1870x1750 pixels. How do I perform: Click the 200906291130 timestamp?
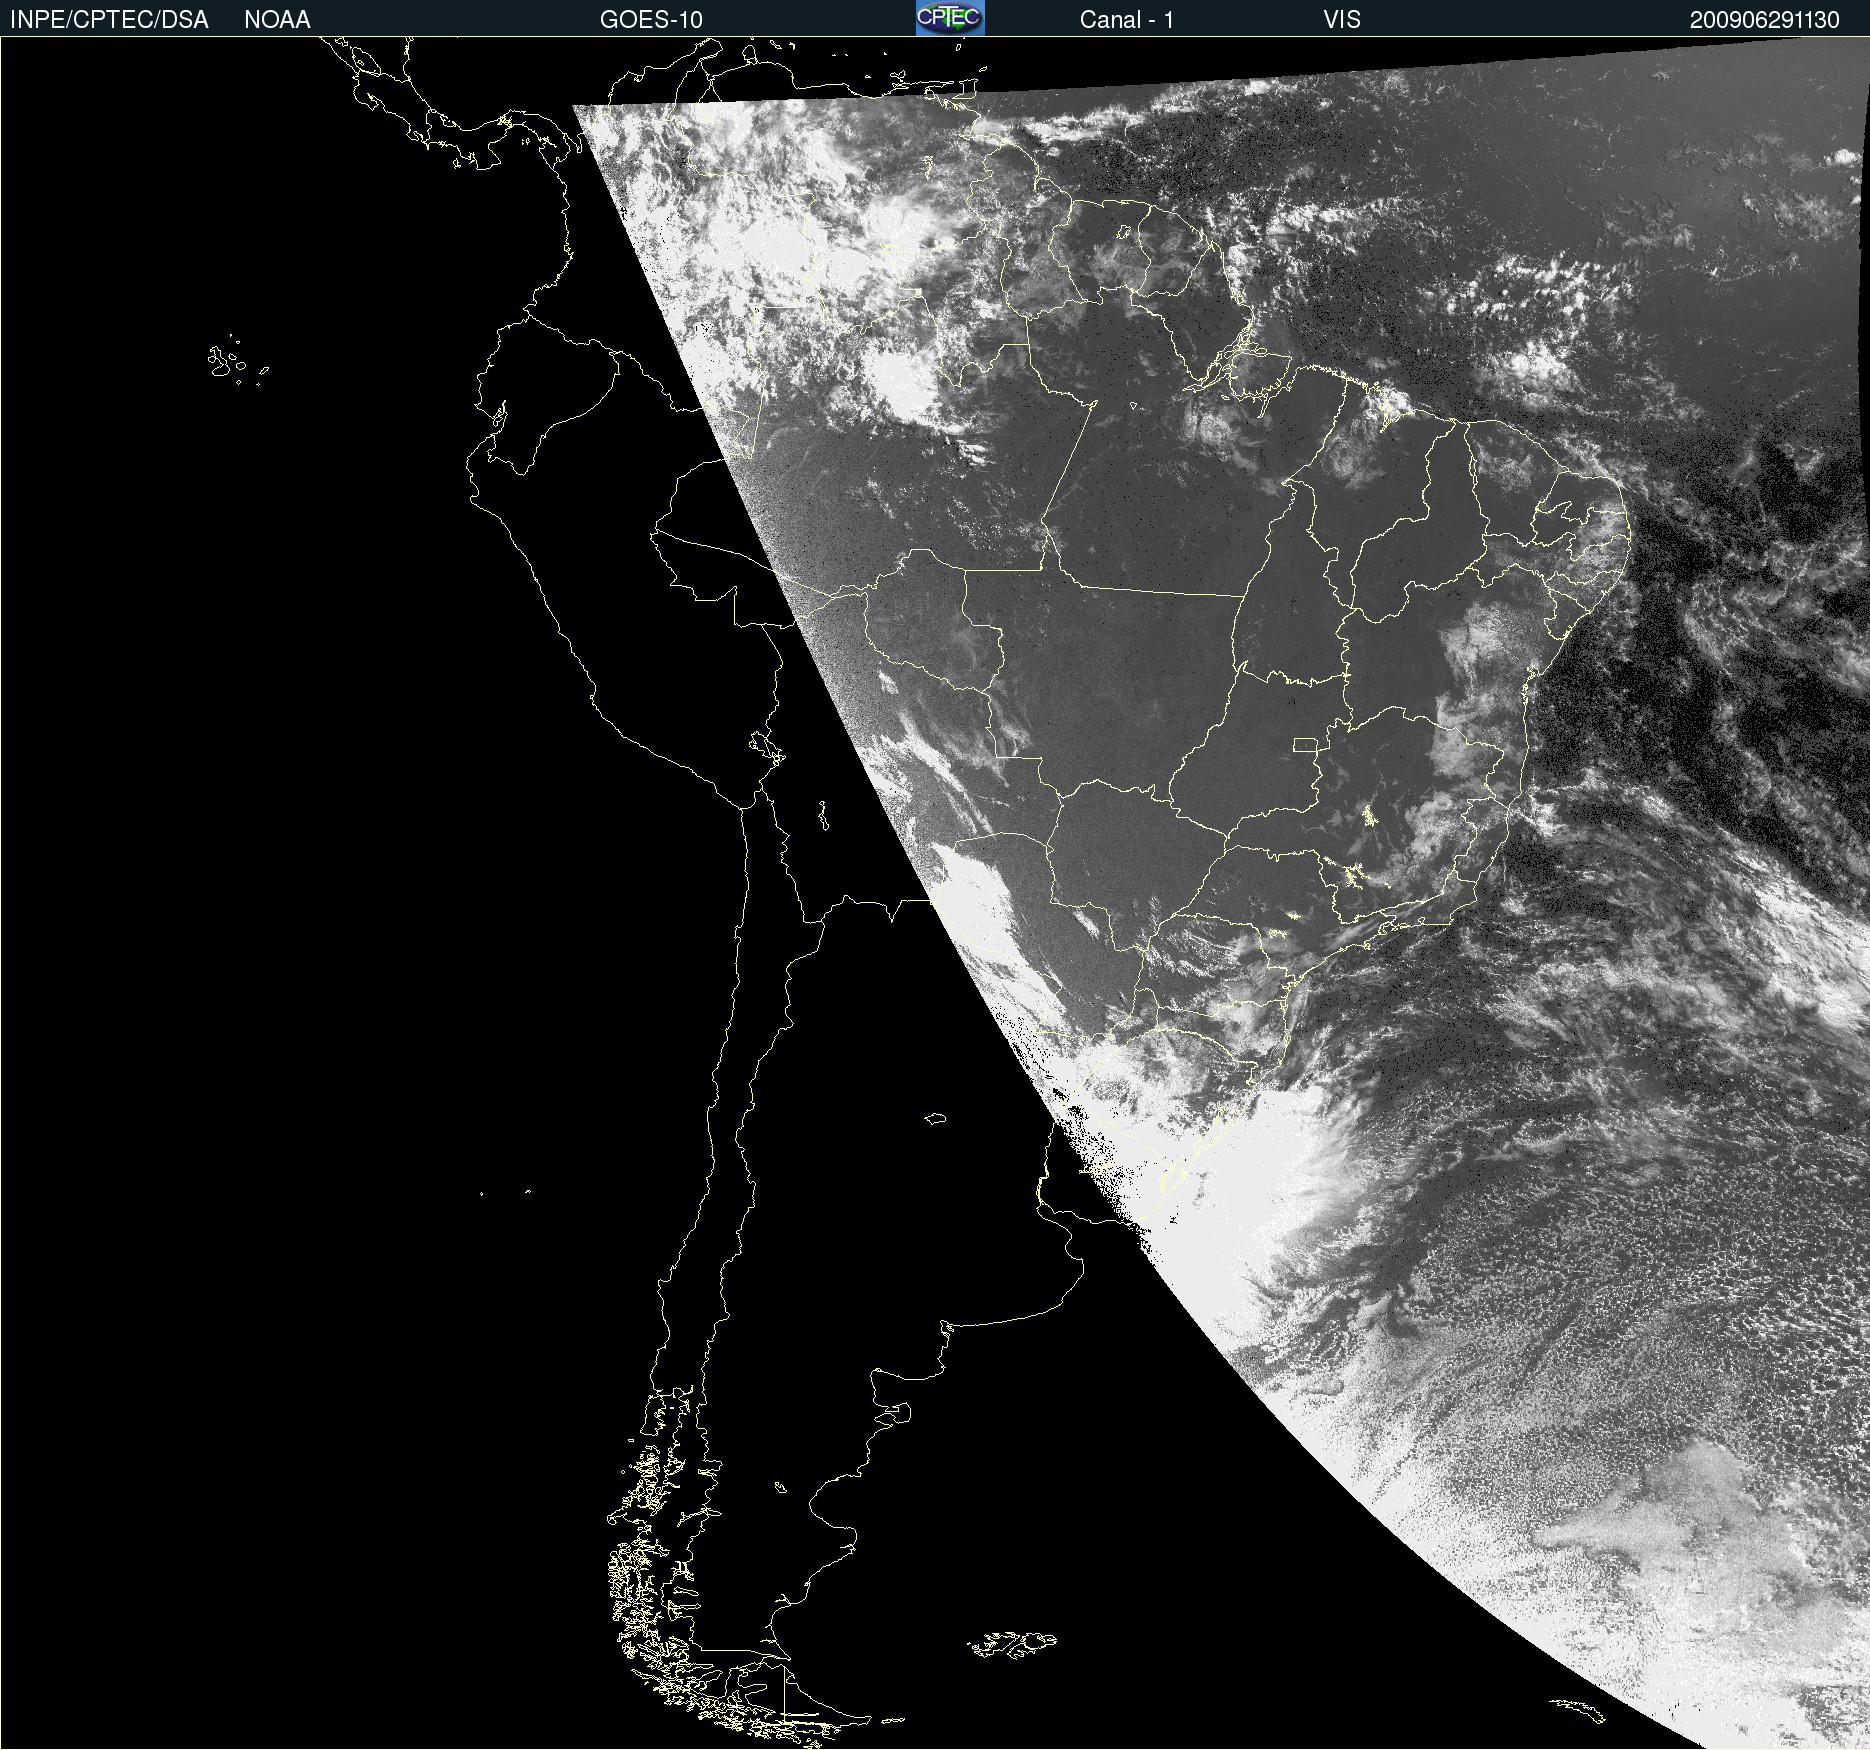click(x=1764, y=20)
